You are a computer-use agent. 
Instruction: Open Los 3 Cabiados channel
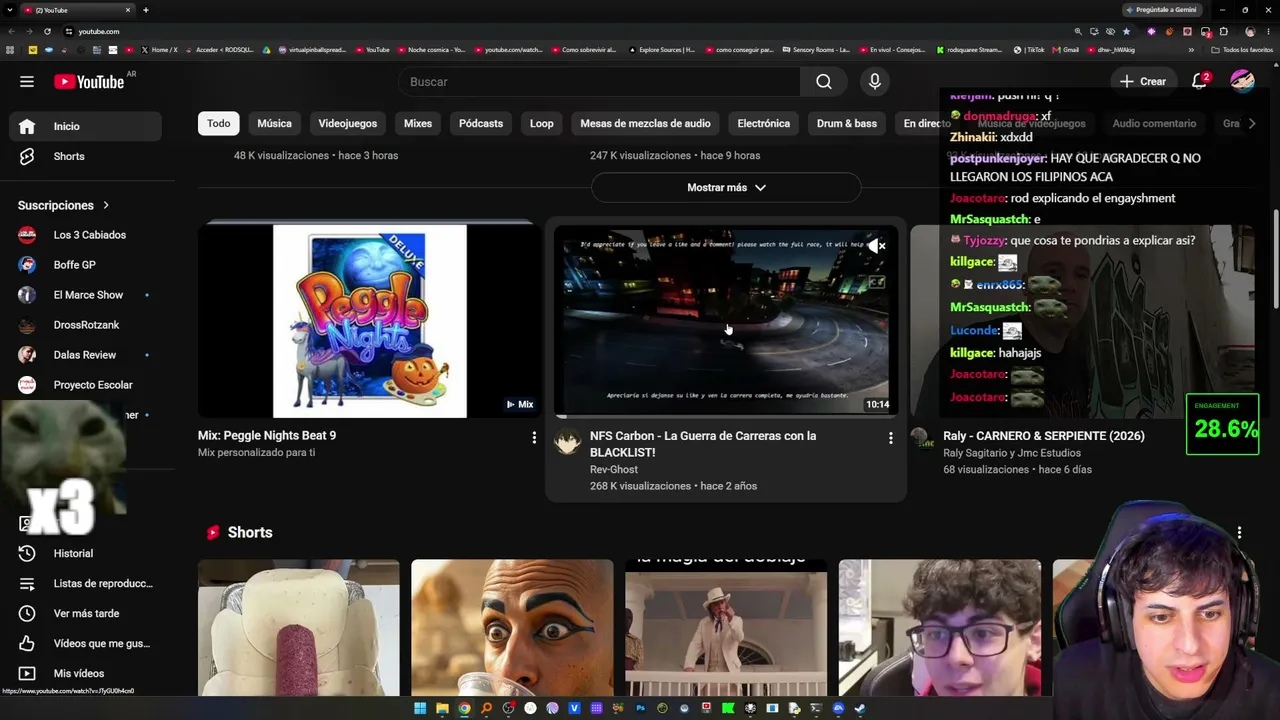coord(85,235)
